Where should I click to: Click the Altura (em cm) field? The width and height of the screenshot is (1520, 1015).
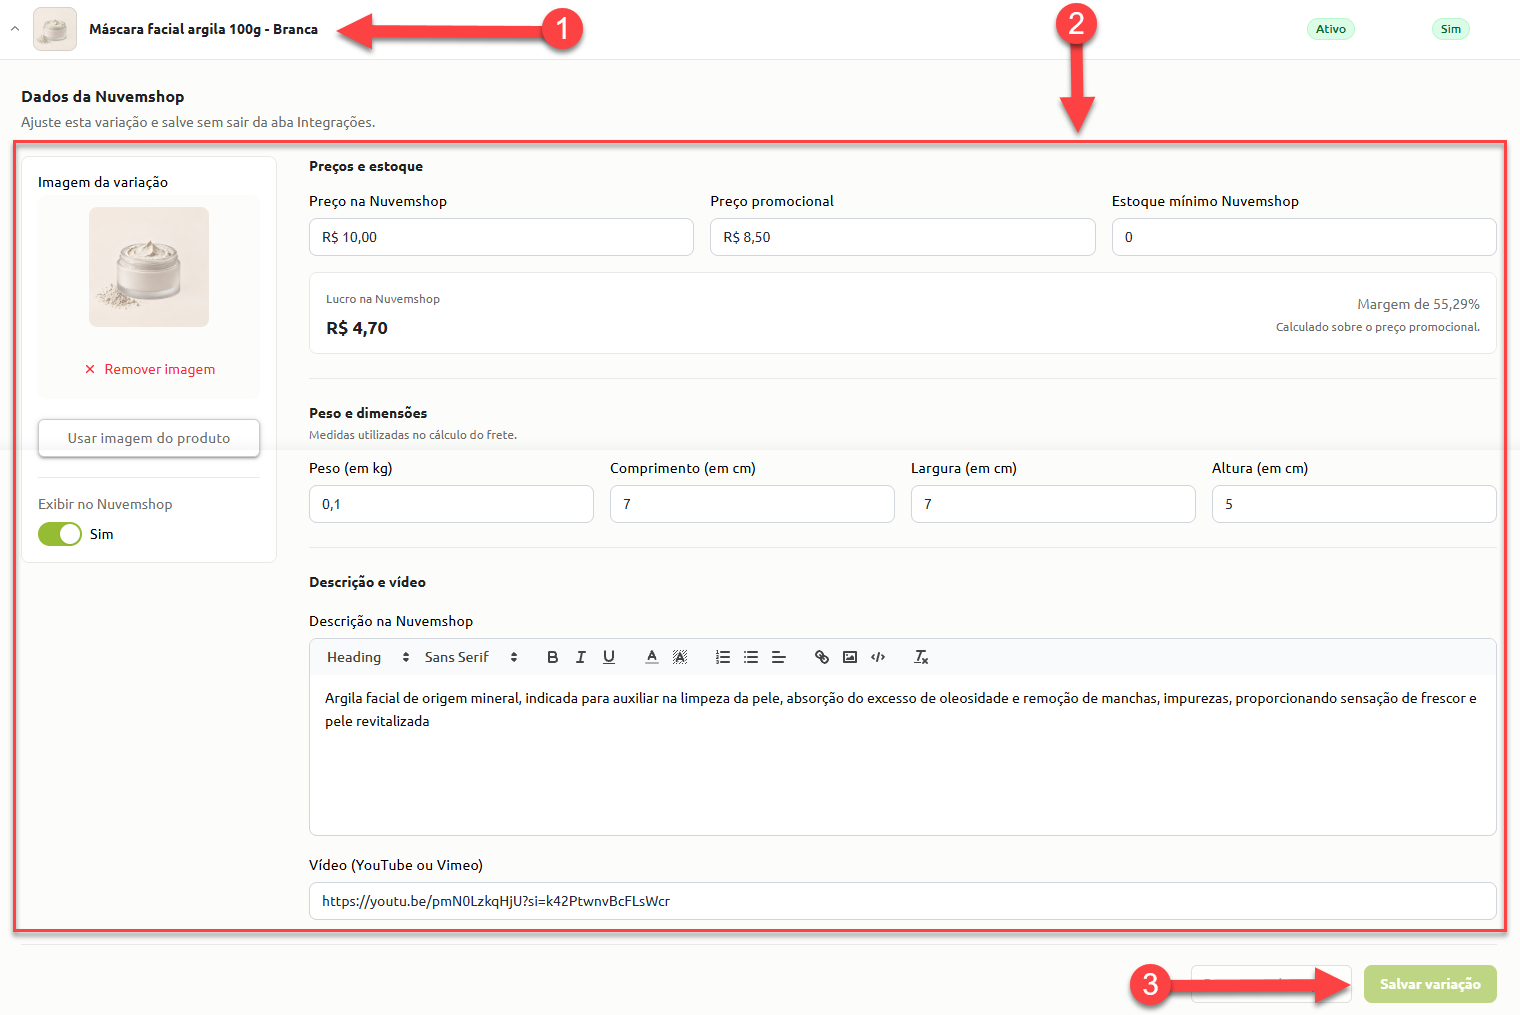(x=1354, y=504)
